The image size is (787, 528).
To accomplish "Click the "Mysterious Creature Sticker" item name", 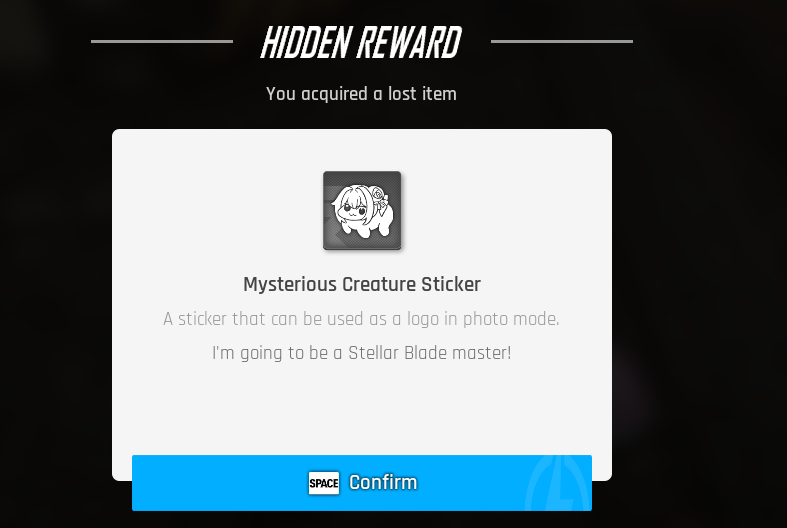I will (362, 284).
